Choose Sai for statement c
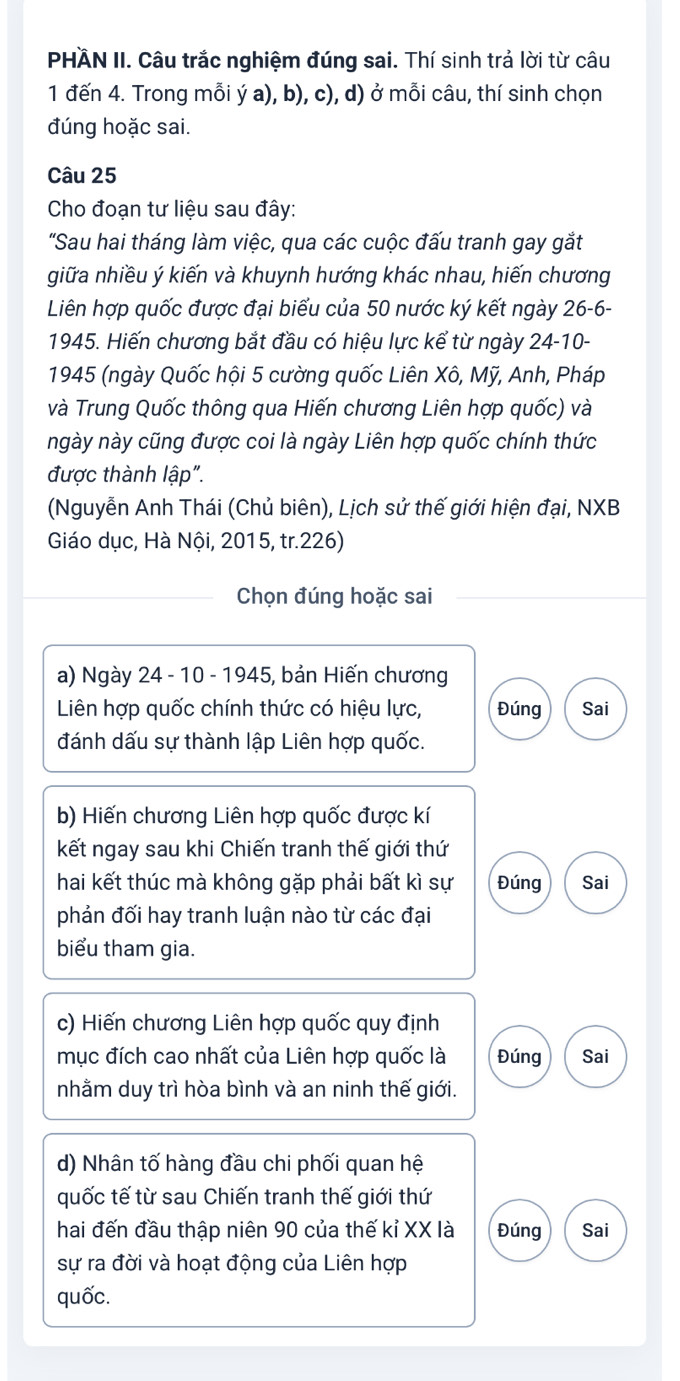The height and width of the screenshot is (1381, 680). 596,1055
